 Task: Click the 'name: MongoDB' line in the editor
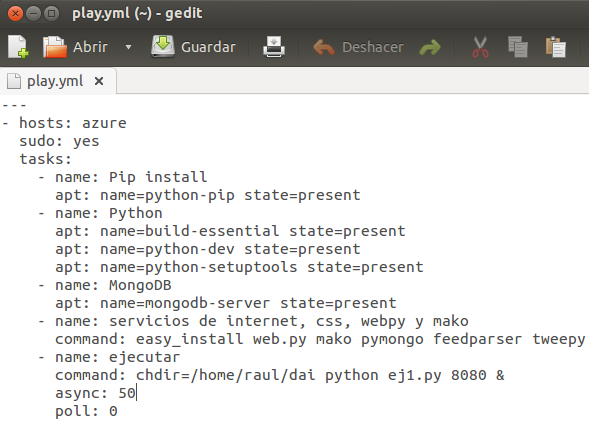coord(113,285)
